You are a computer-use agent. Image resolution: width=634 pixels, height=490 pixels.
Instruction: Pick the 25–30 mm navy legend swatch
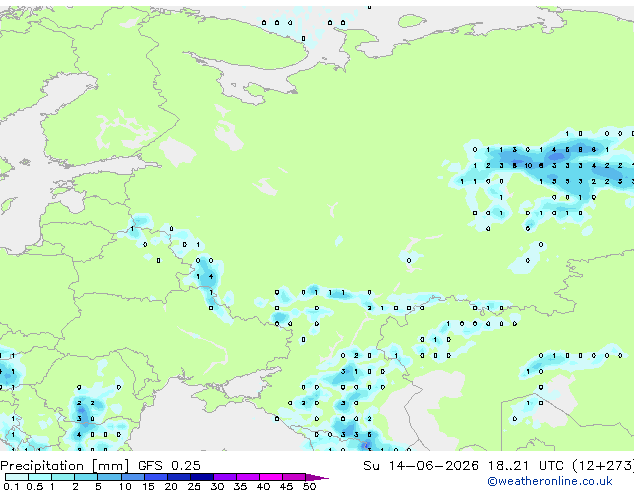click(201, 477)
